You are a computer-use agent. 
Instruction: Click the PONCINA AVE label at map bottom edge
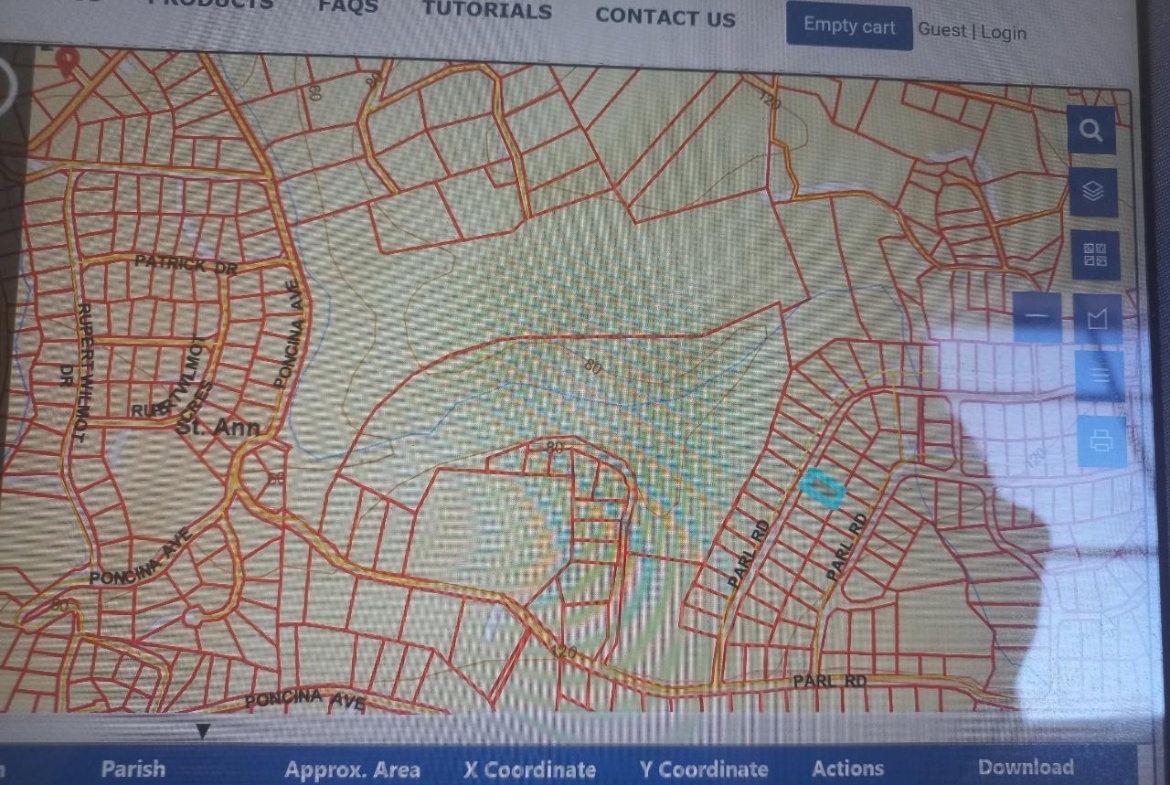(304, 700)
